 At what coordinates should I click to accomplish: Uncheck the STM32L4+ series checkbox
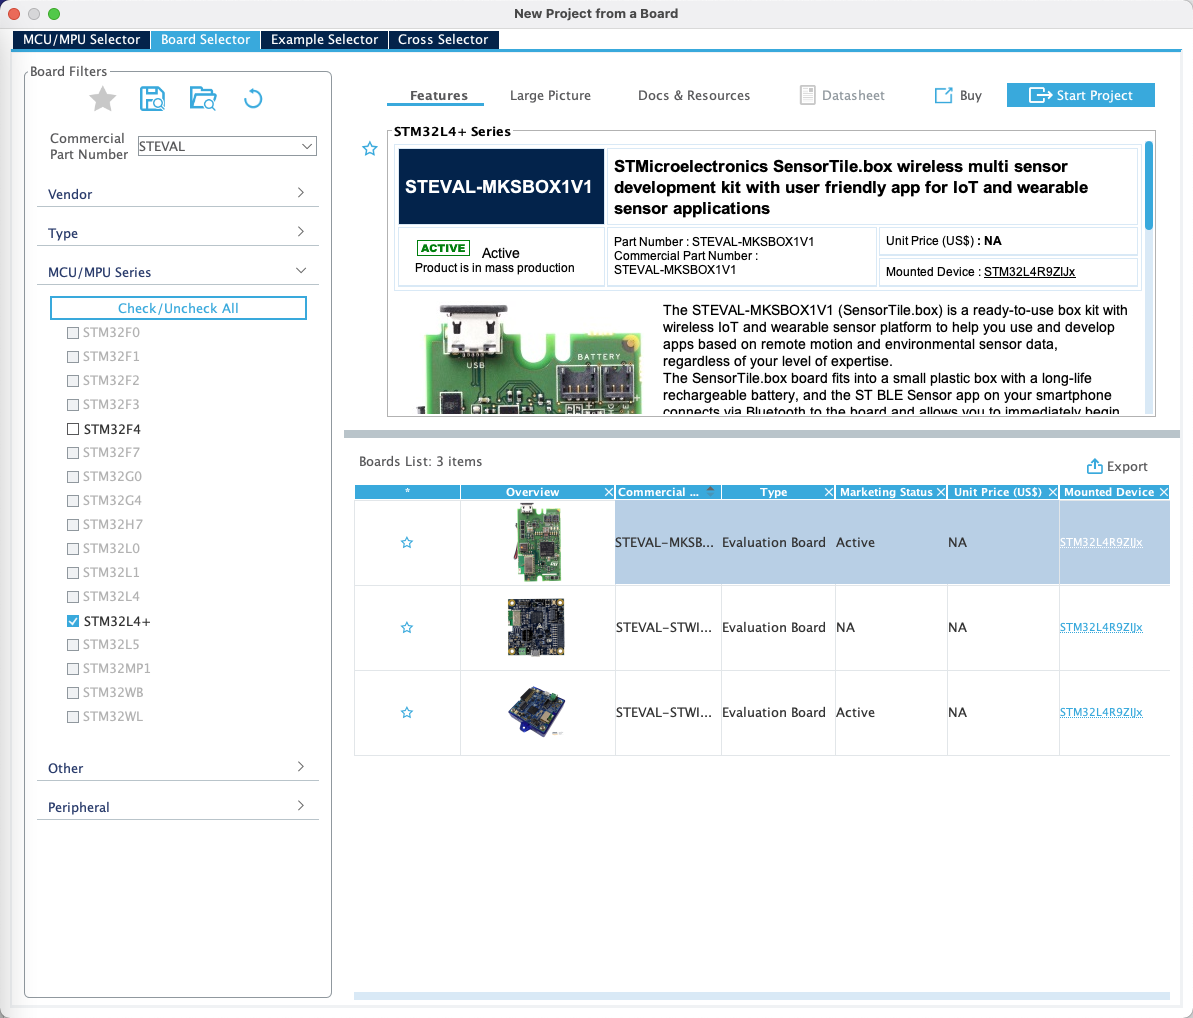tap(73, 621)
